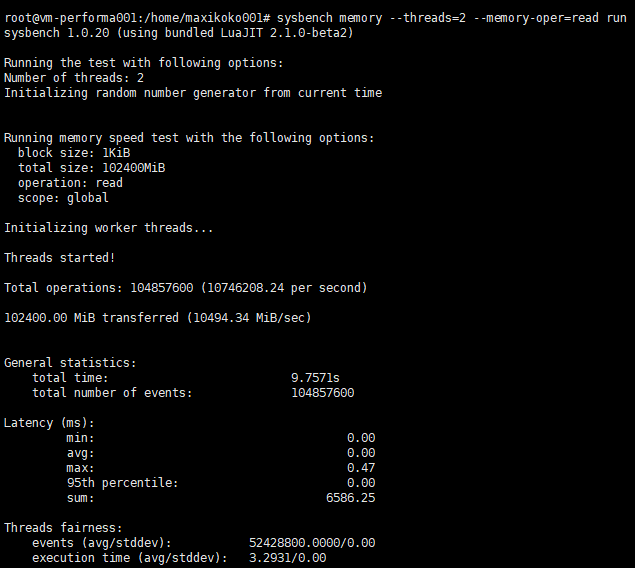Viewport: 635px width, 568px height.
Task: Click the 'Number of threads: 2' line
Action: (74, 78)
